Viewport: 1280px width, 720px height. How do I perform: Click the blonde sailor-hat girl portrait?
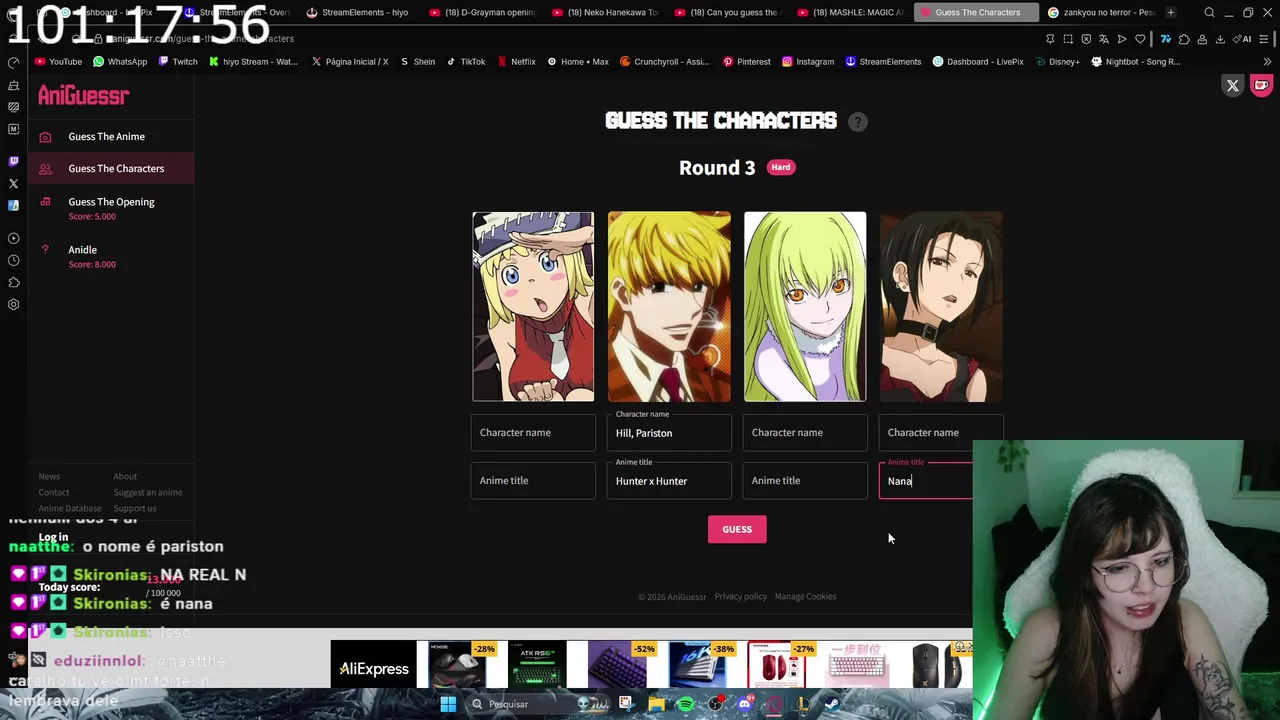[533, 306]
